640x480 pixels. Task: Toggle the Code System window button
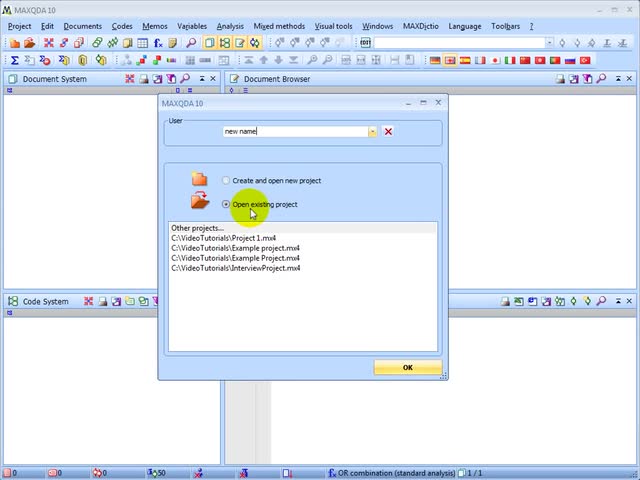(224, 43)
